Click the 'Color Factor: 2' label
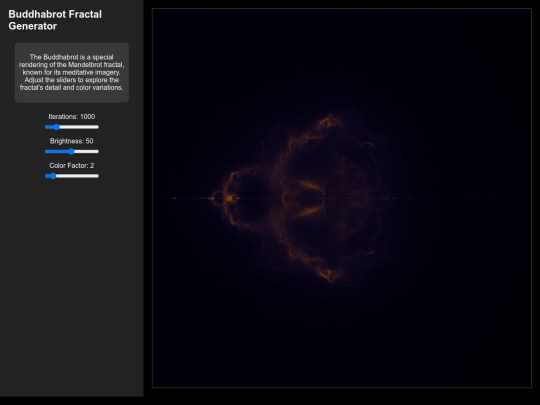The width and height of the screenshot is (540, 405). point(72,166)
